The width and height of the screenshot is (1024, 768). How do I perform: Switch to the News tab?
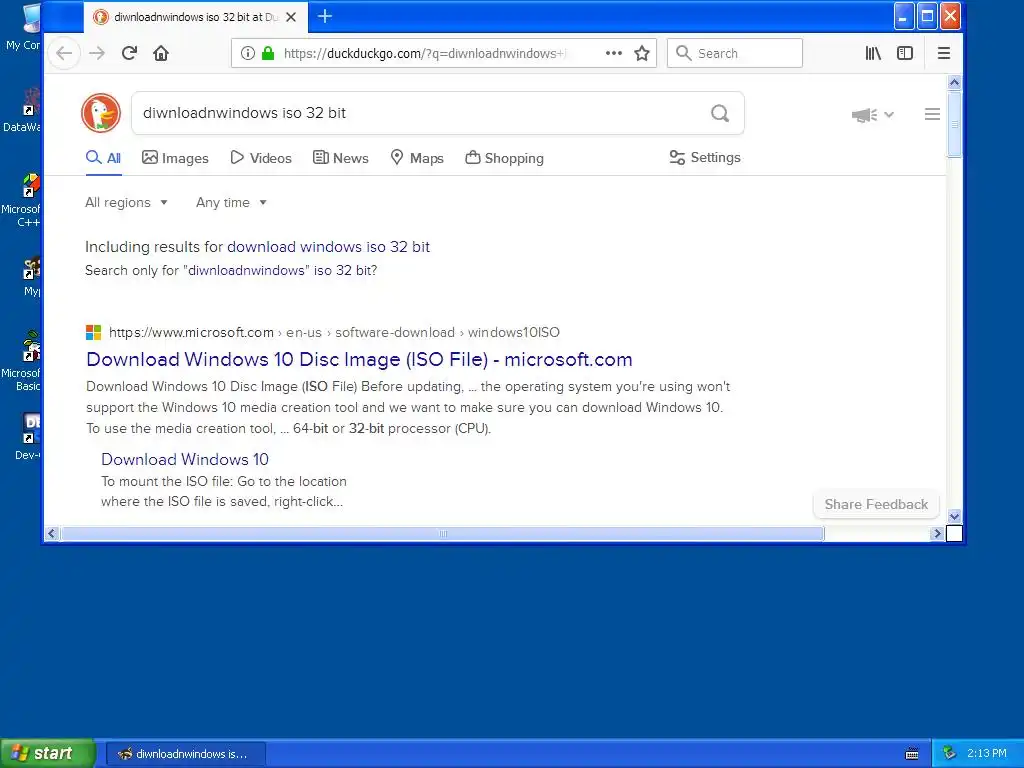340,158
